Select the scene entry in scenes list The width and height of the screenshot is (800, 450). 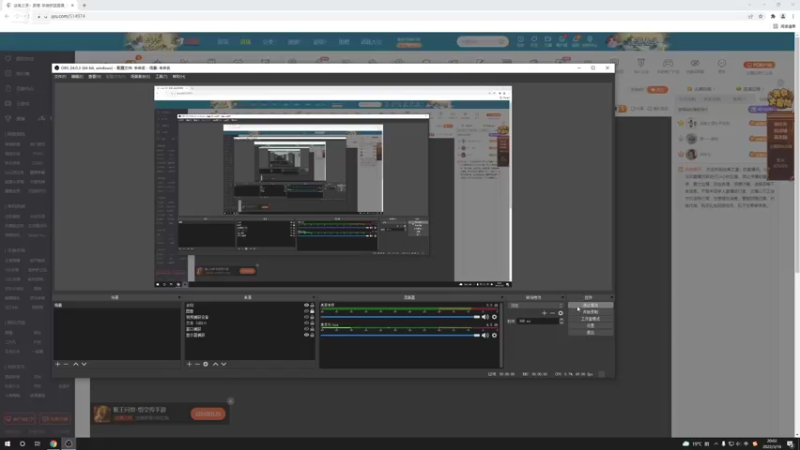[x=117, y=305]
